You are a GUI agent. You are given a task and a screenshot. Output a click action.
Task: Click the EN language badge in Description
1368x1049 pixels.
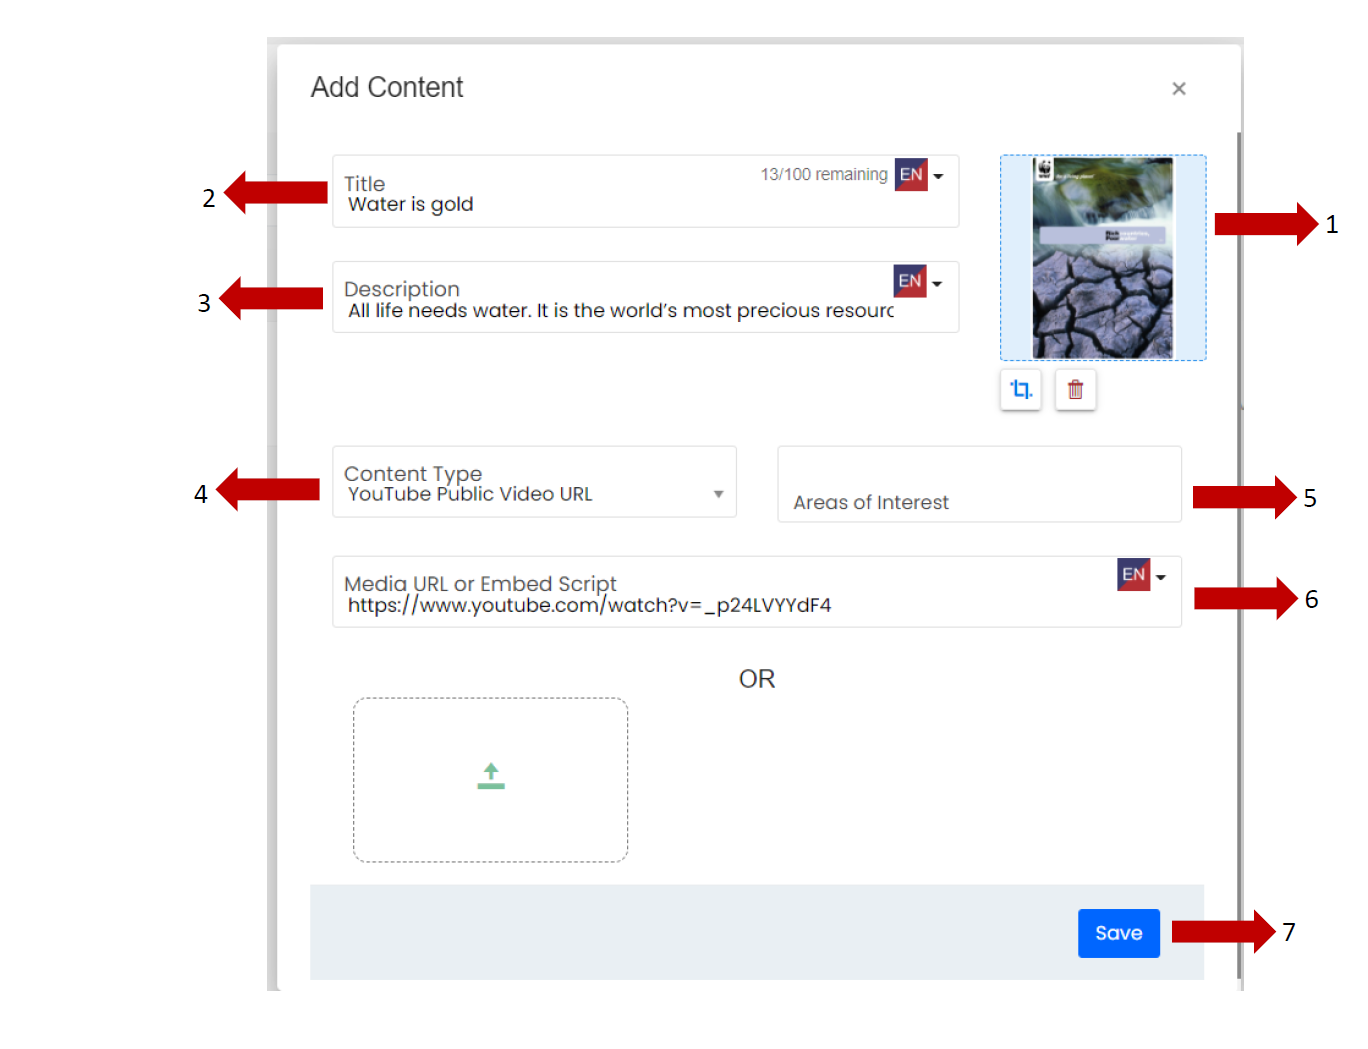click(x=909, y=281)
